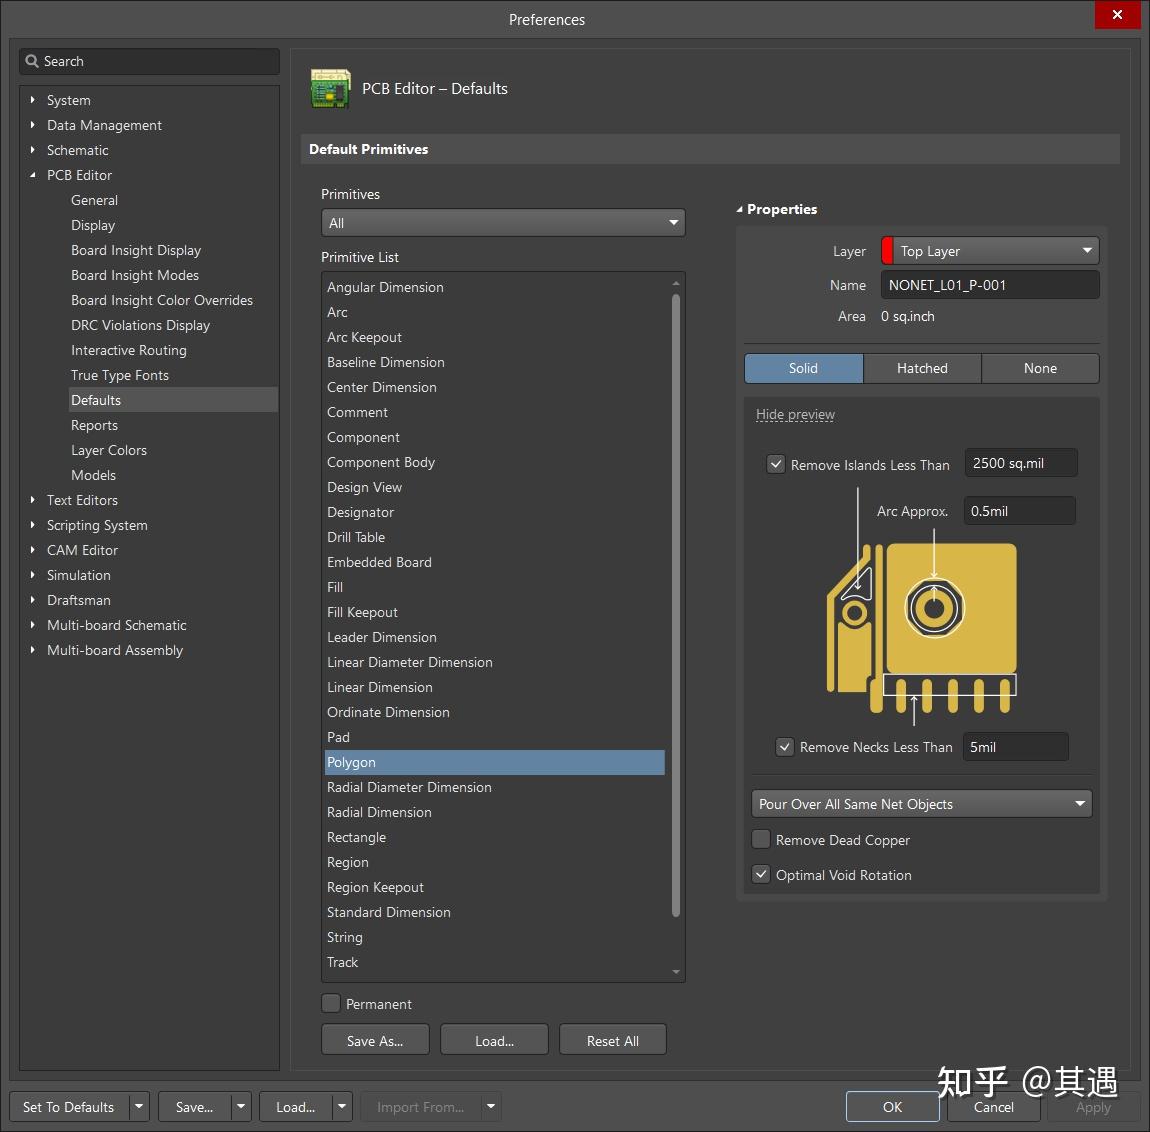Open Display under PCB Editor
1150x1132 pixels.
coord(93,224)
